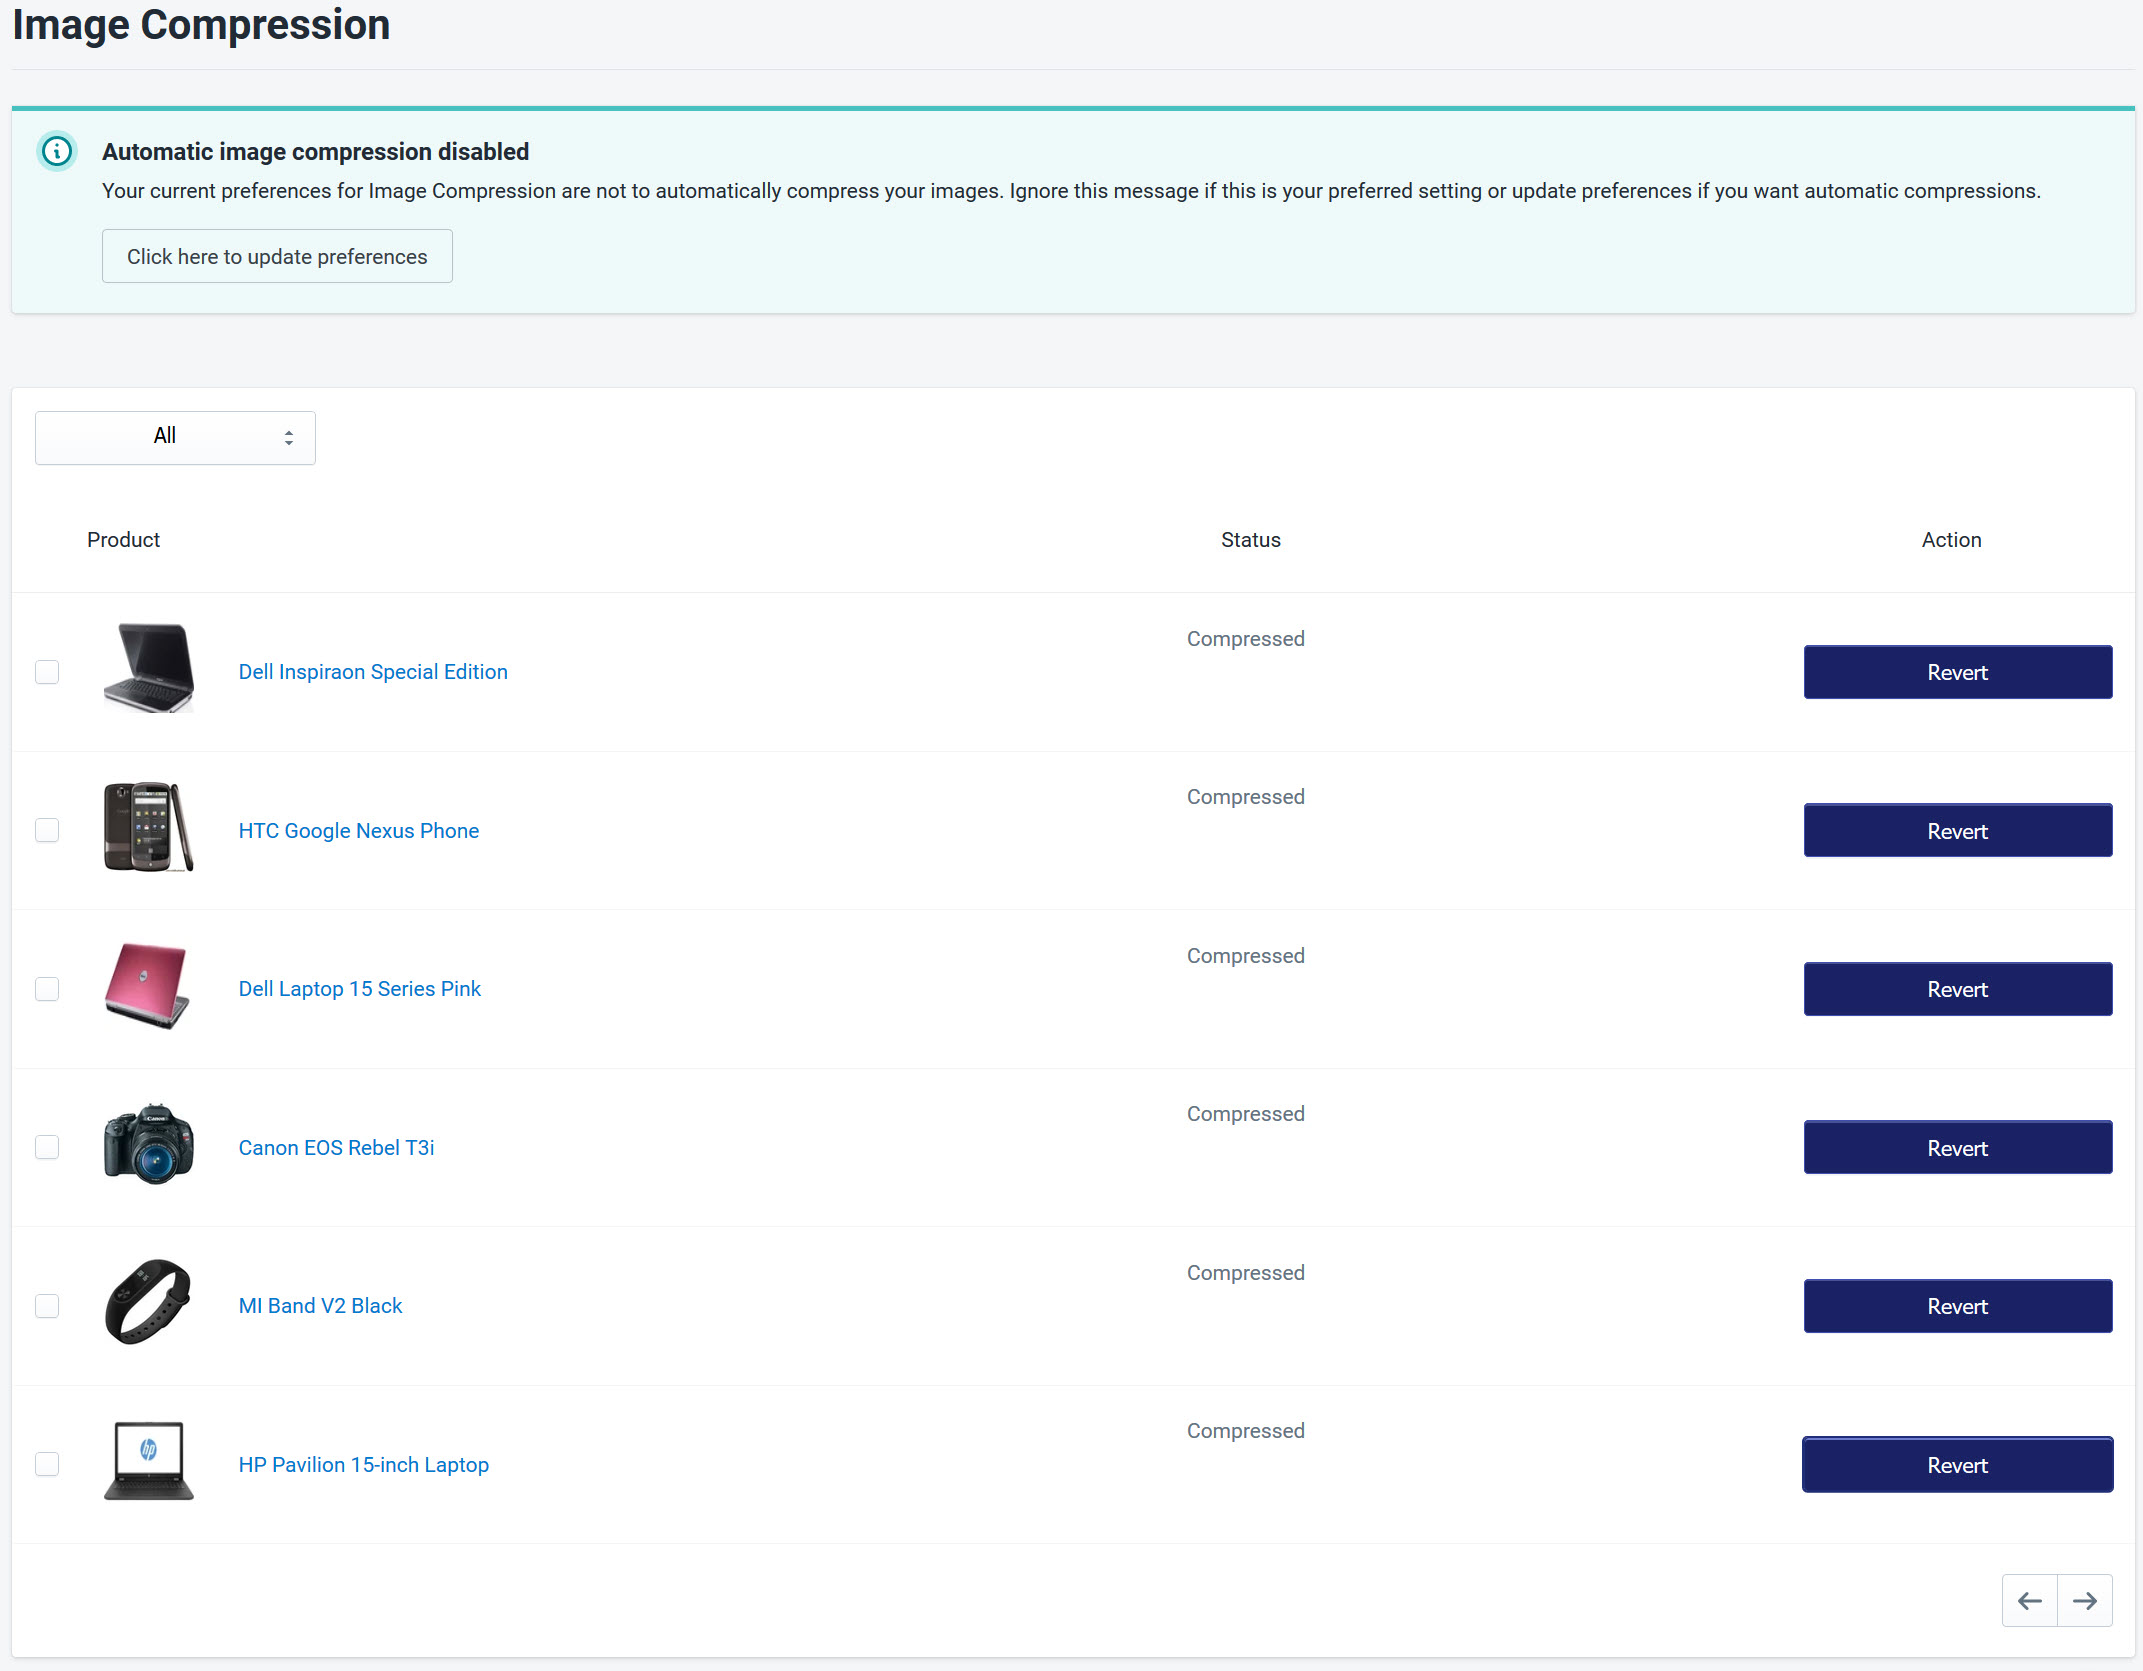Click thumbnail image for Canon EOS Rebel T3i
This screenshot has height=1671, width=2143.
(148, 1148)
